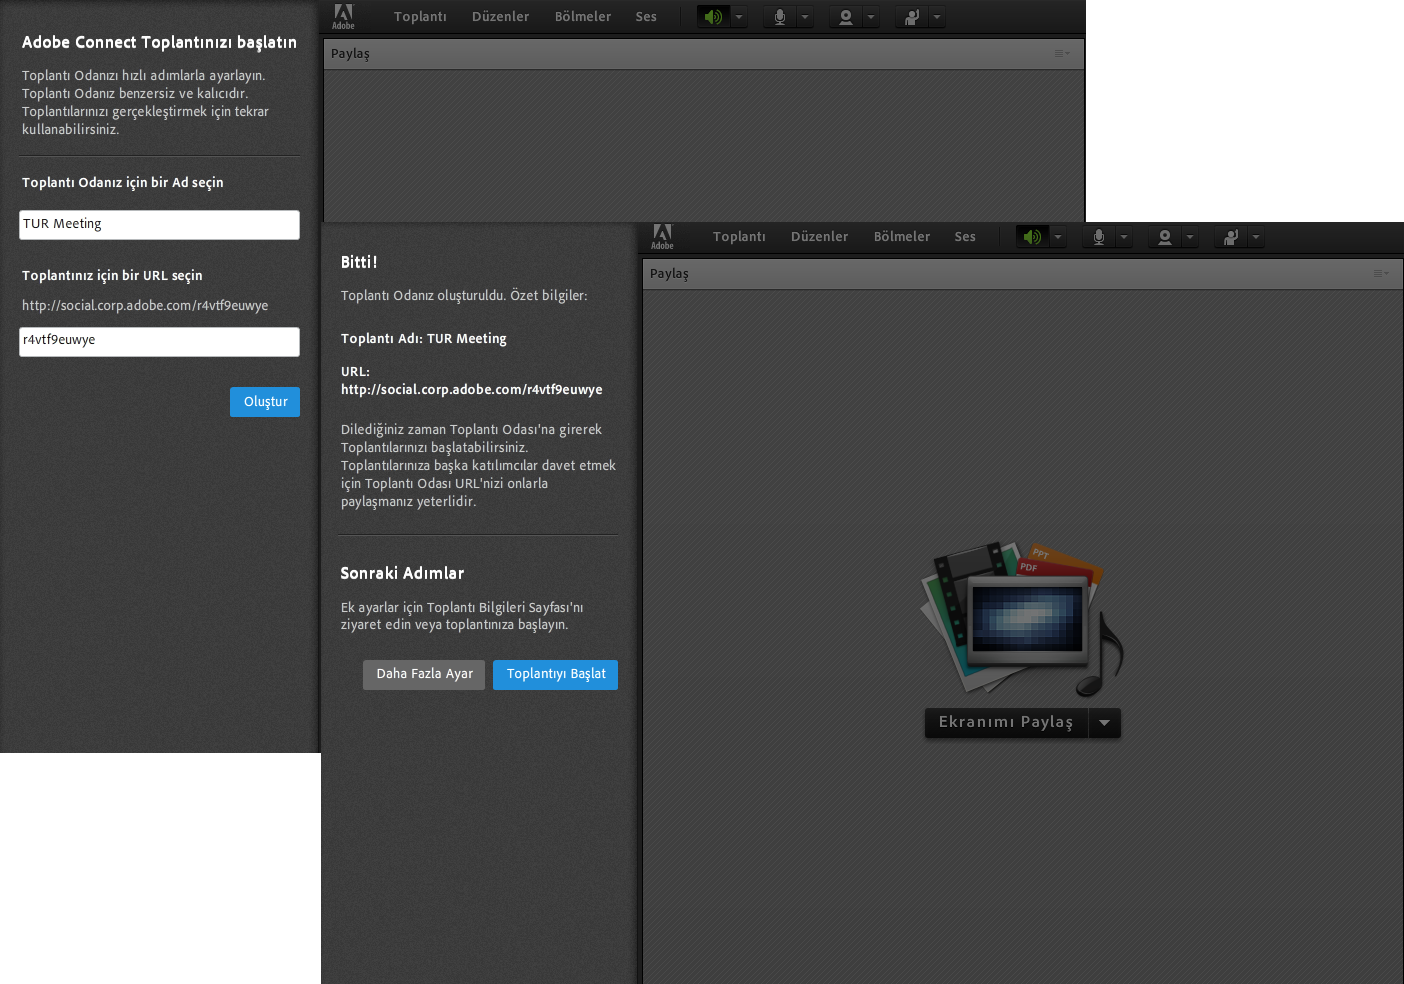Expand microphone options arrow in the Oluştur setup window
Screen dimensions: 1404x984
pos(804,17)
